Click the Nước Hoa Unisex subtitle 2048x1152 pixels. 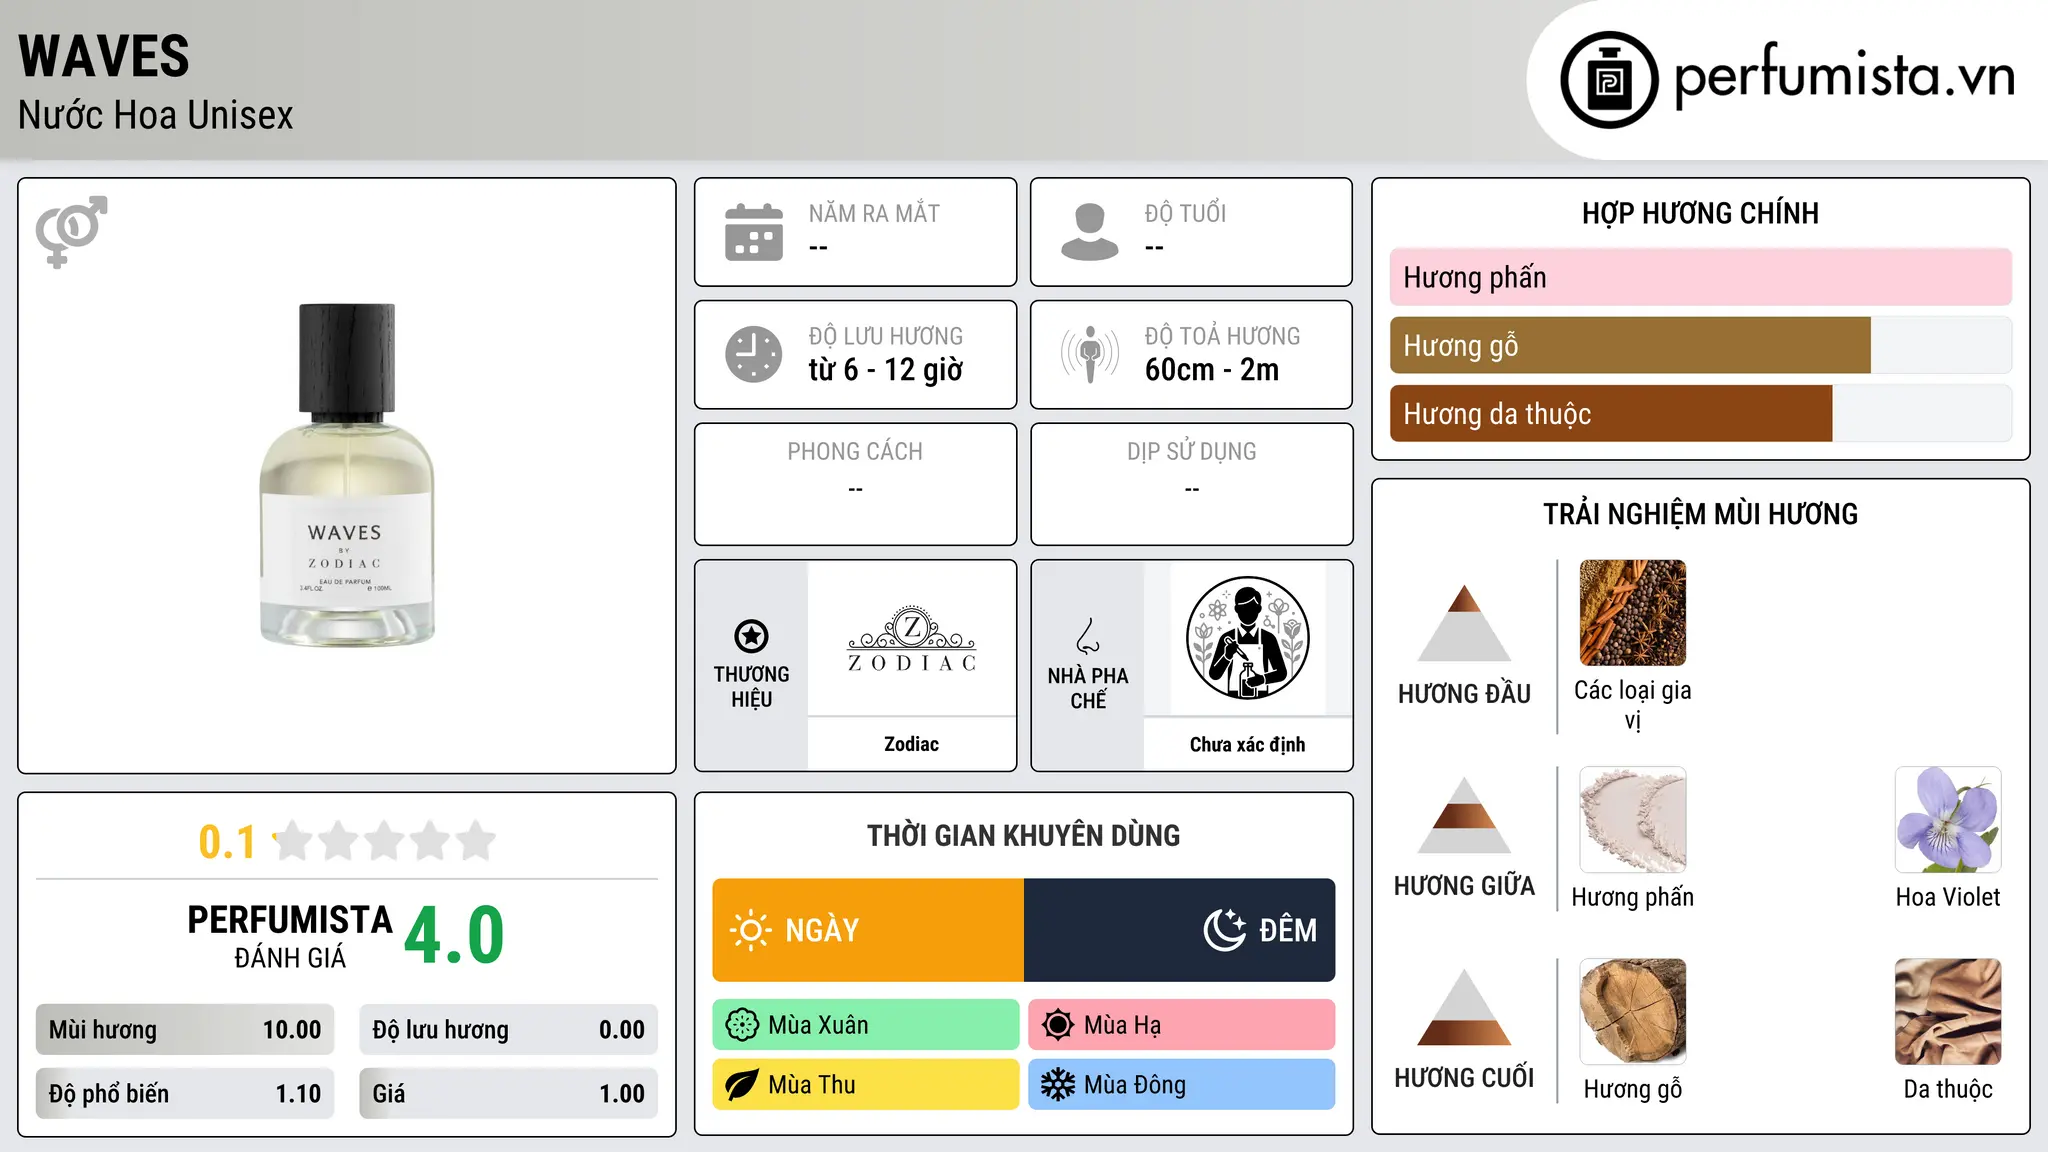click(156, 116)
